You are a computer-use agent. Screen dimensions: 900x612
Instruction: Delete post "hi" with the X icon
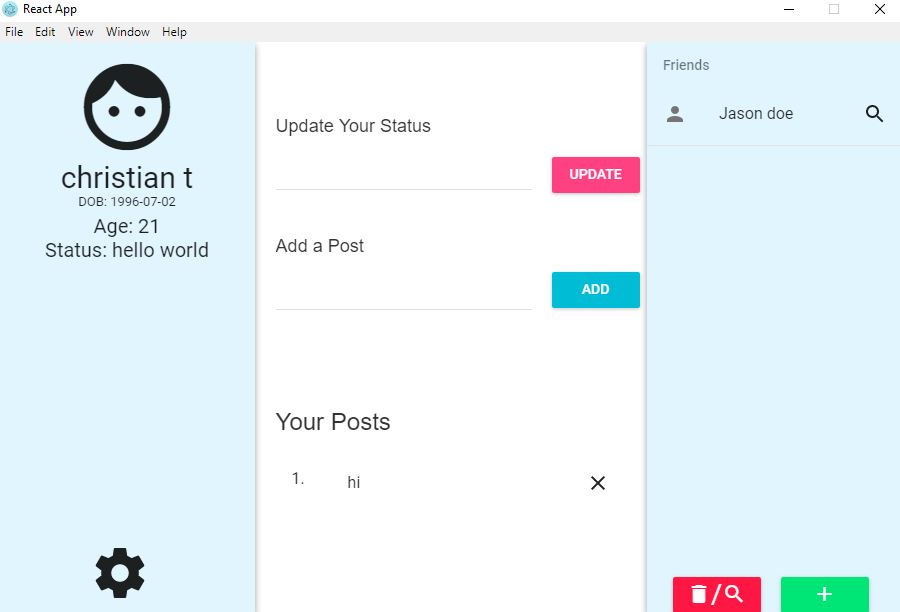598,483
